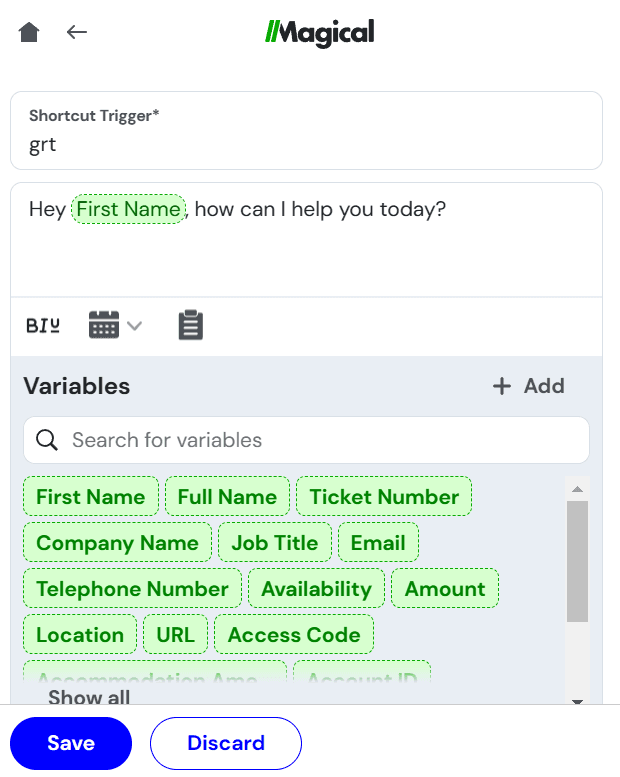The image size is (620, 777).
Task: Insert clipboard variable icon
Action: tap(190, 325)
